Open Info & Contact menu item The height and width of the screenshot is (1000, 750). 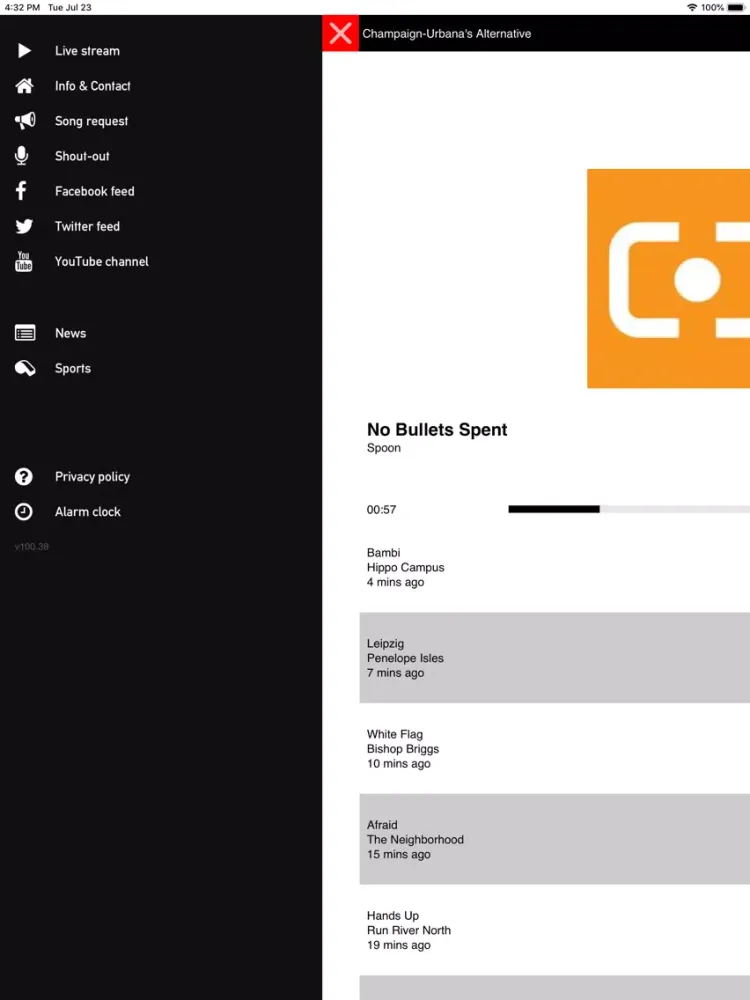click(92, 86)
